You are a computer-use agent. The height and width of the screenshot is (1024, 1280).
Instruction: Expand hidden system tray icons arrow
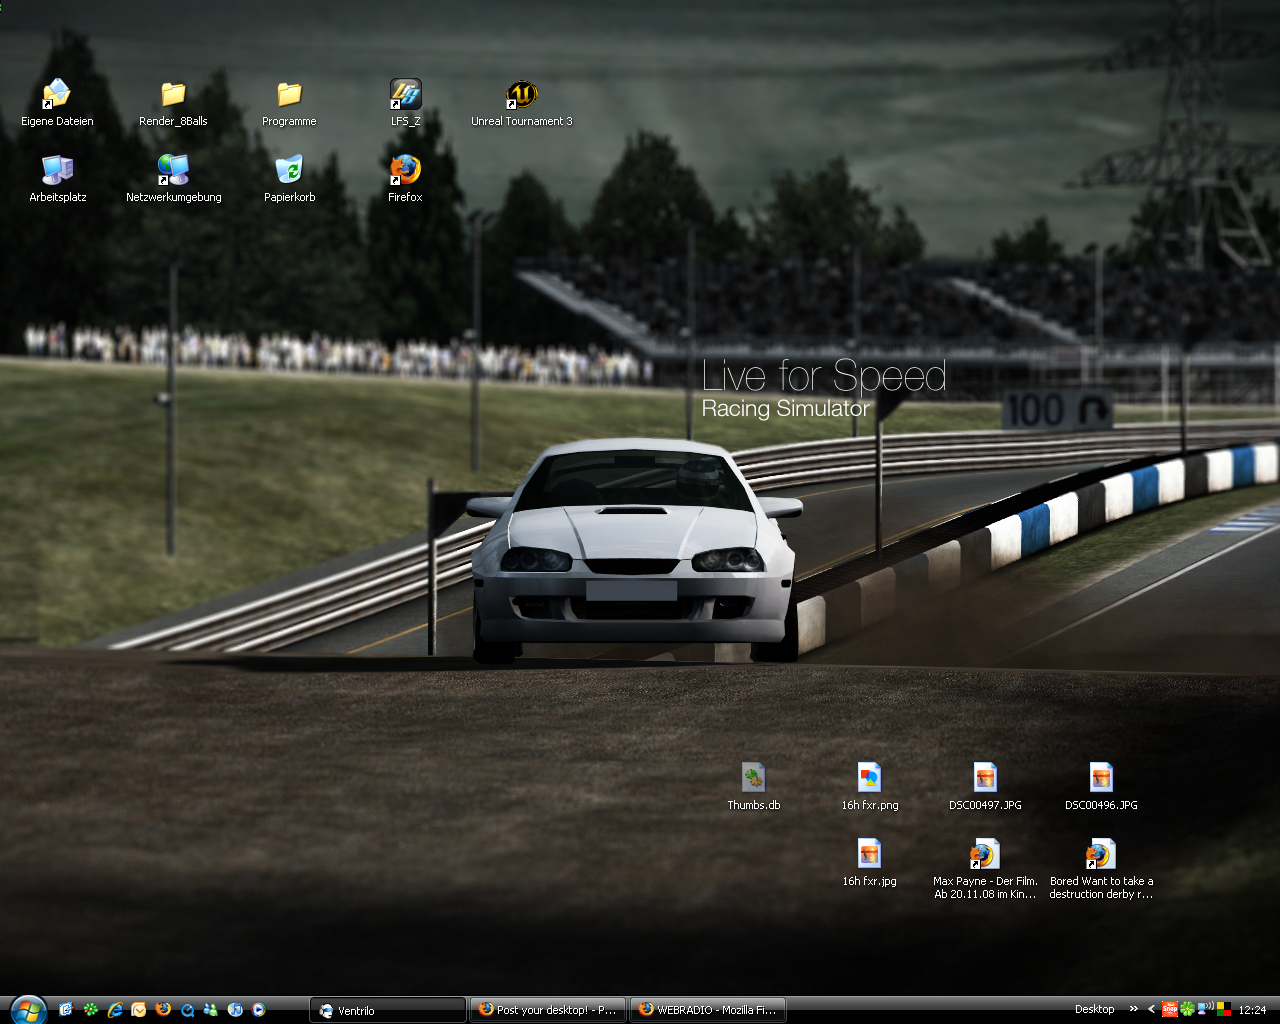tap(1152, 1010)
